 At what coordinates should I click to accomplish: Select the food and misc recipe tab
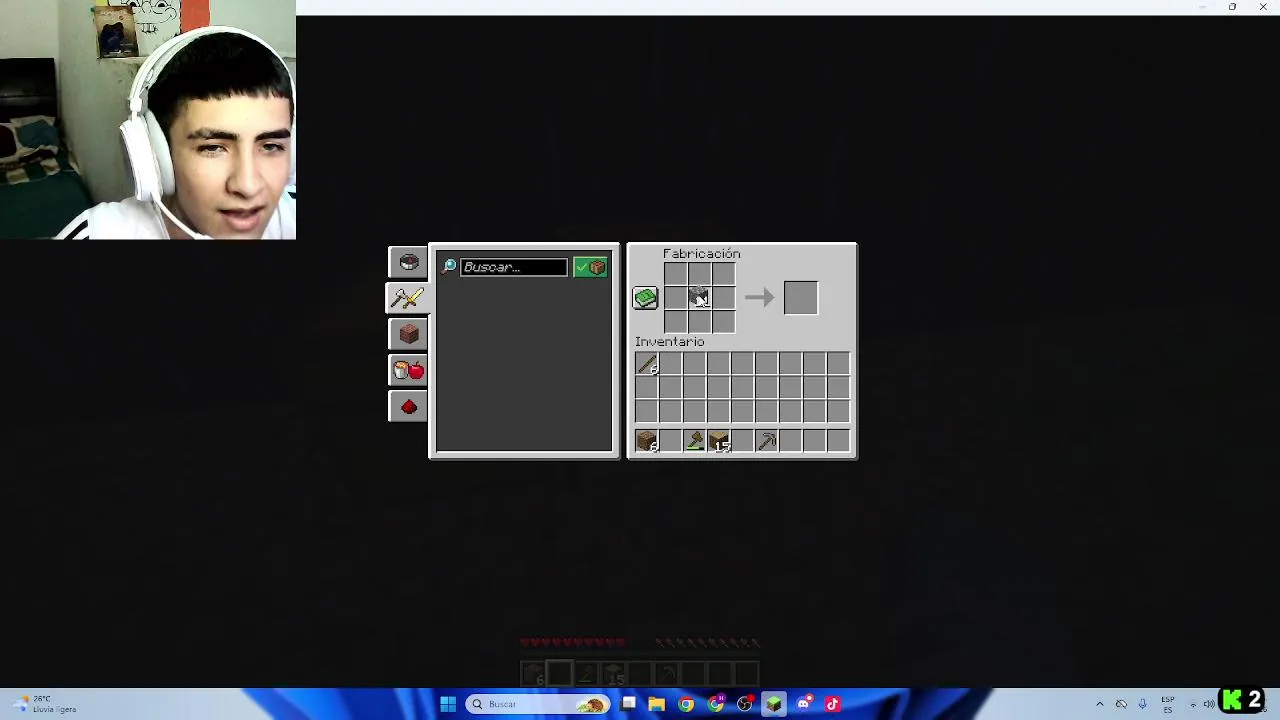coord(408,370)
